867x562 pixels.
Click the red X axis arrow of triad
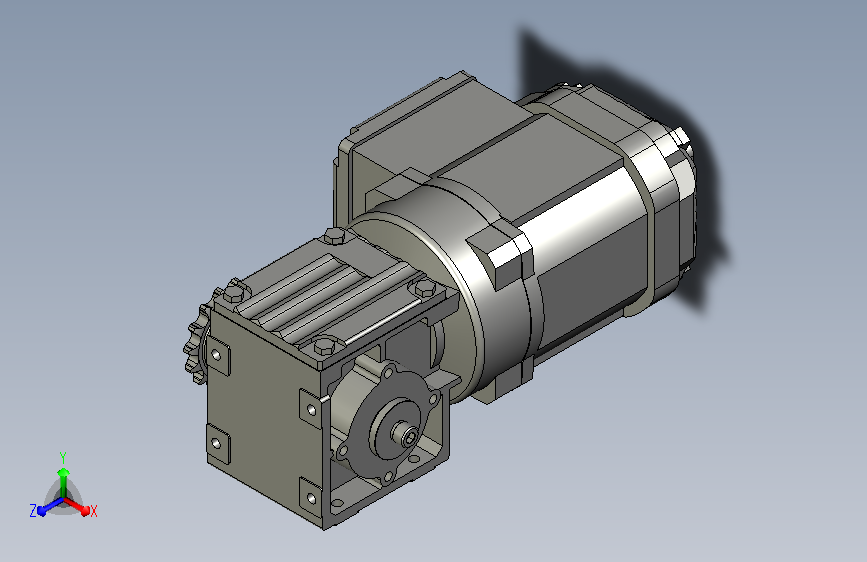[78, 506]
